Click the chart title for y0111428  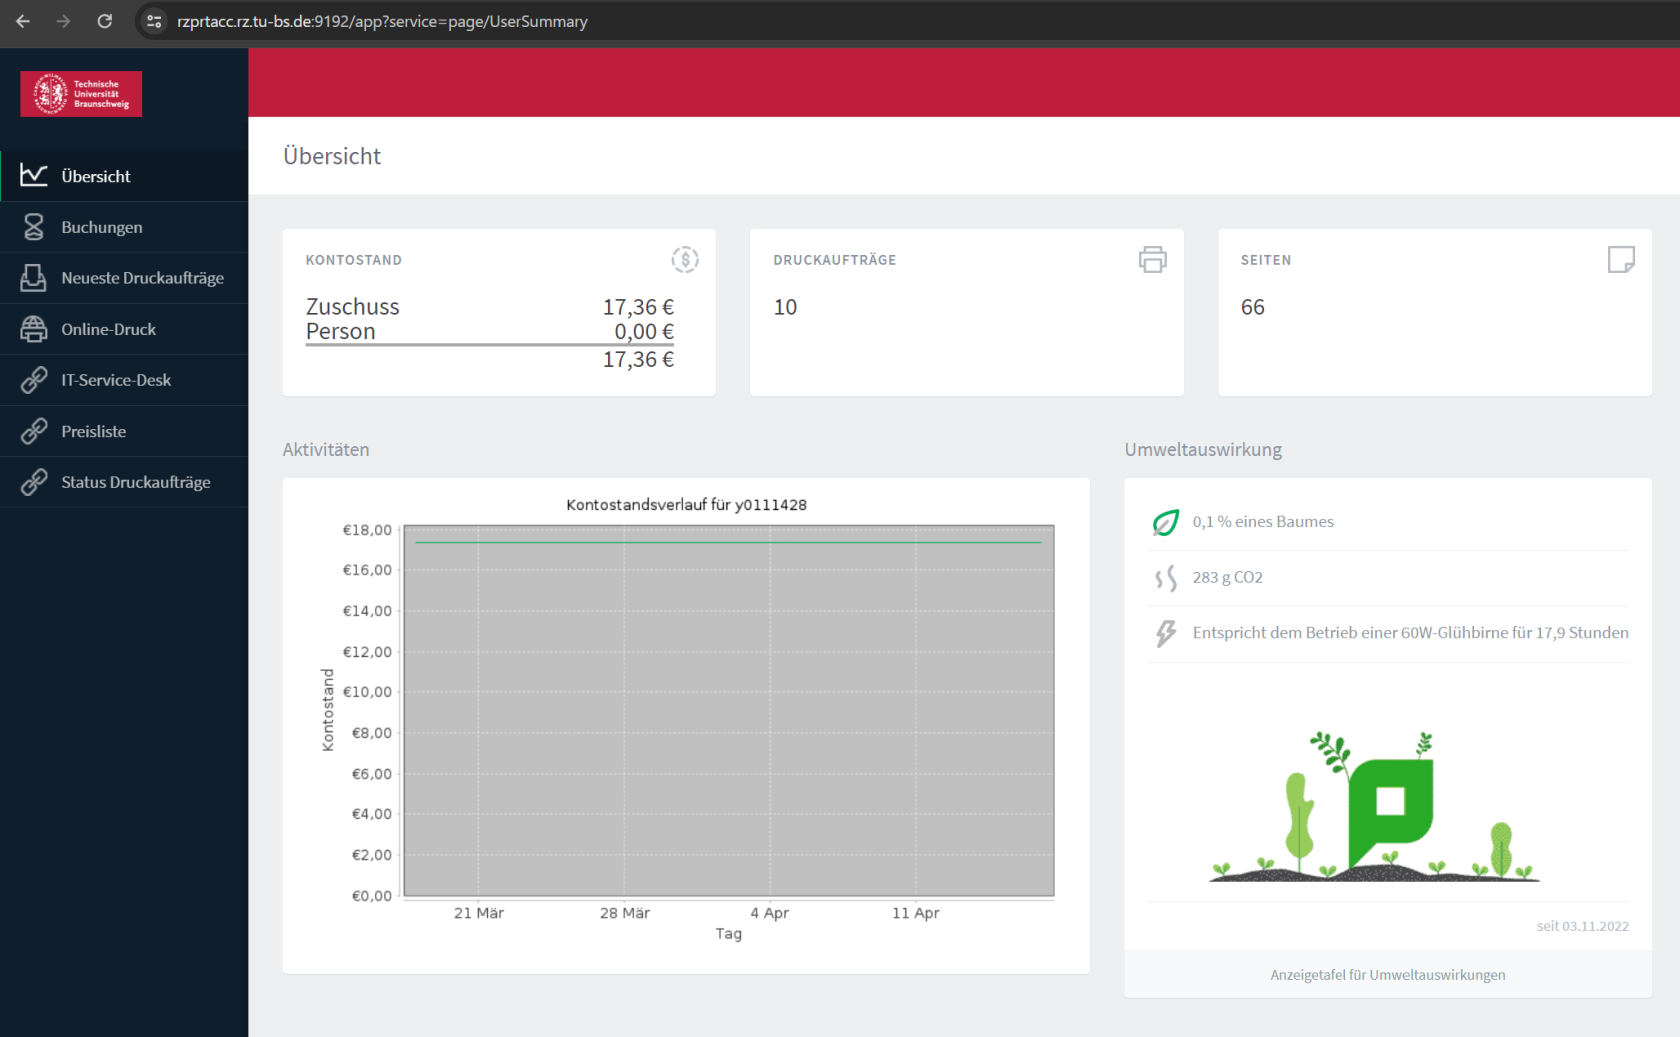point(686,505)
